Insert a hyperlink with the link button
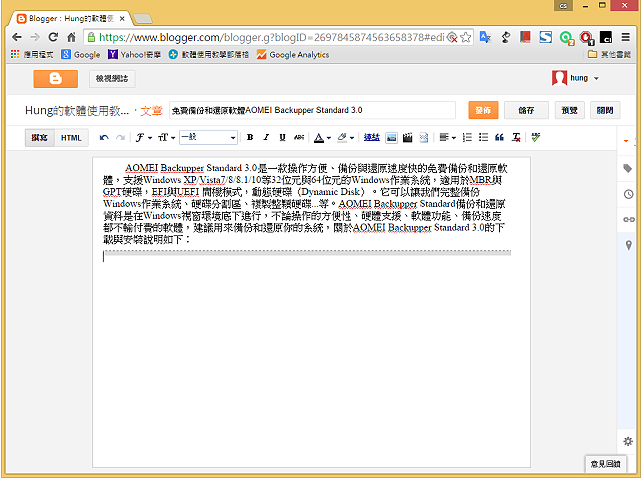The width and height of the screenshot is (641, 481). [x=372, y=137]
